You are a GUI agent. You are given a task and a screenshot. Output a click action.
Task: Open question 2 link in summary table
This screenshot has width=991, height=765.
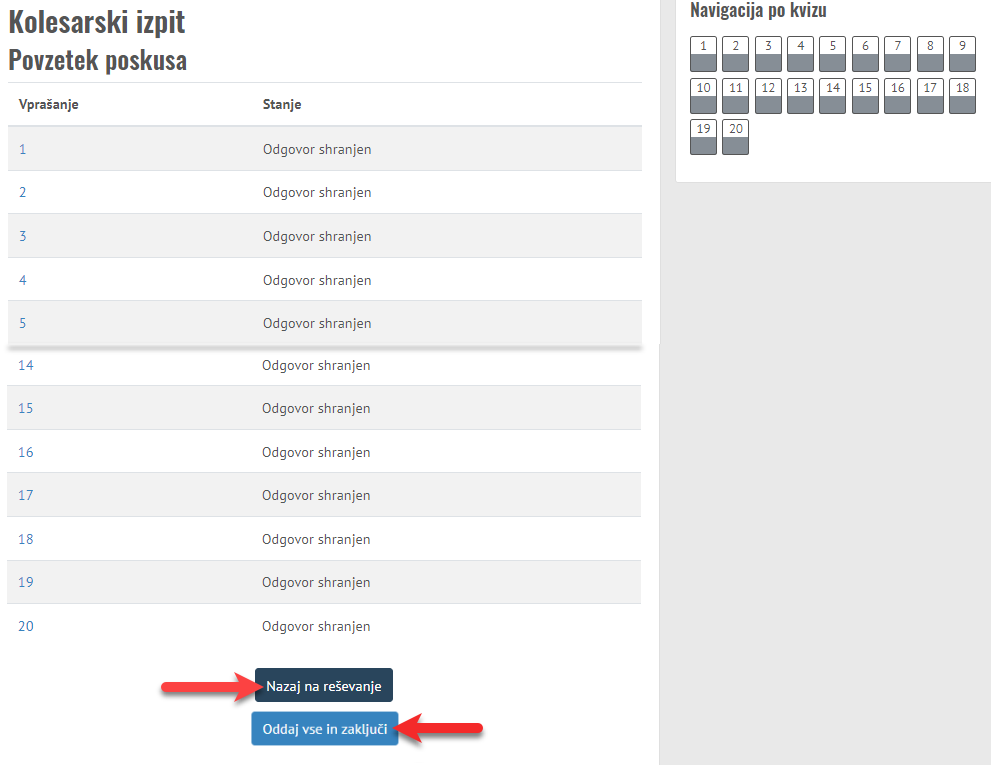click(22, 193)
